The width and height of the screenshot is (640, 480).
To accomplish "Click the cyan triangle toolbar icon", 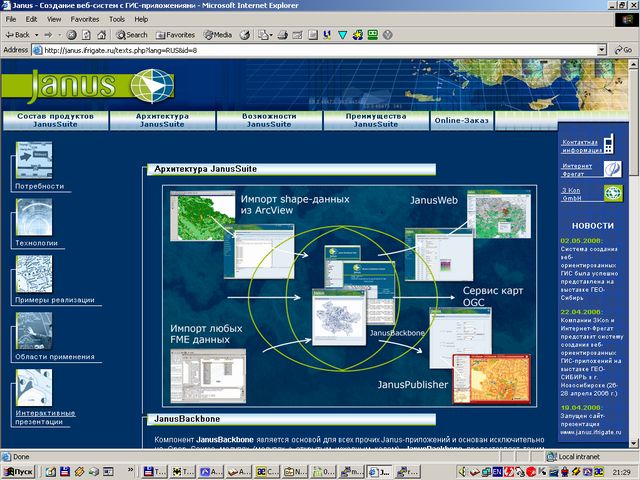I will 342,35.
